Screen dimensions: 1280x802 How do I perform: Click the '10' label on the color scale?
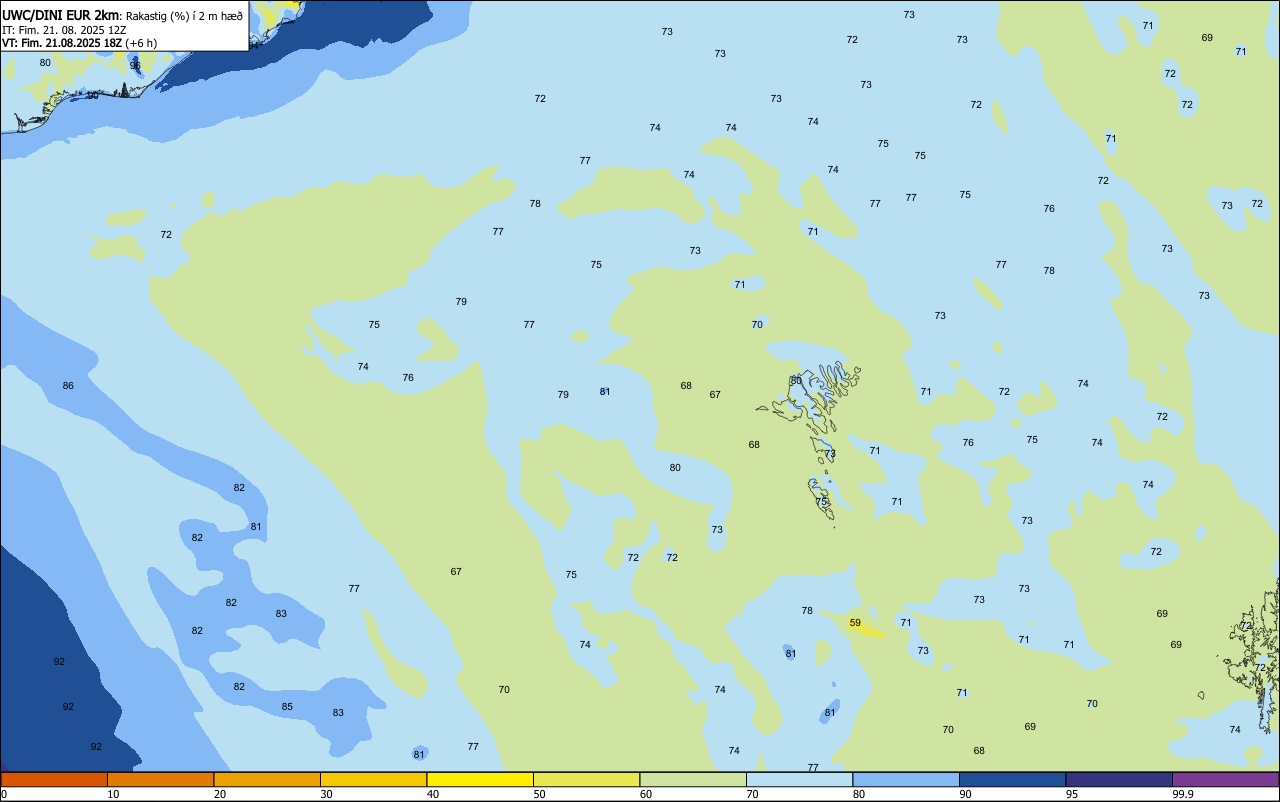pos(113,794)
